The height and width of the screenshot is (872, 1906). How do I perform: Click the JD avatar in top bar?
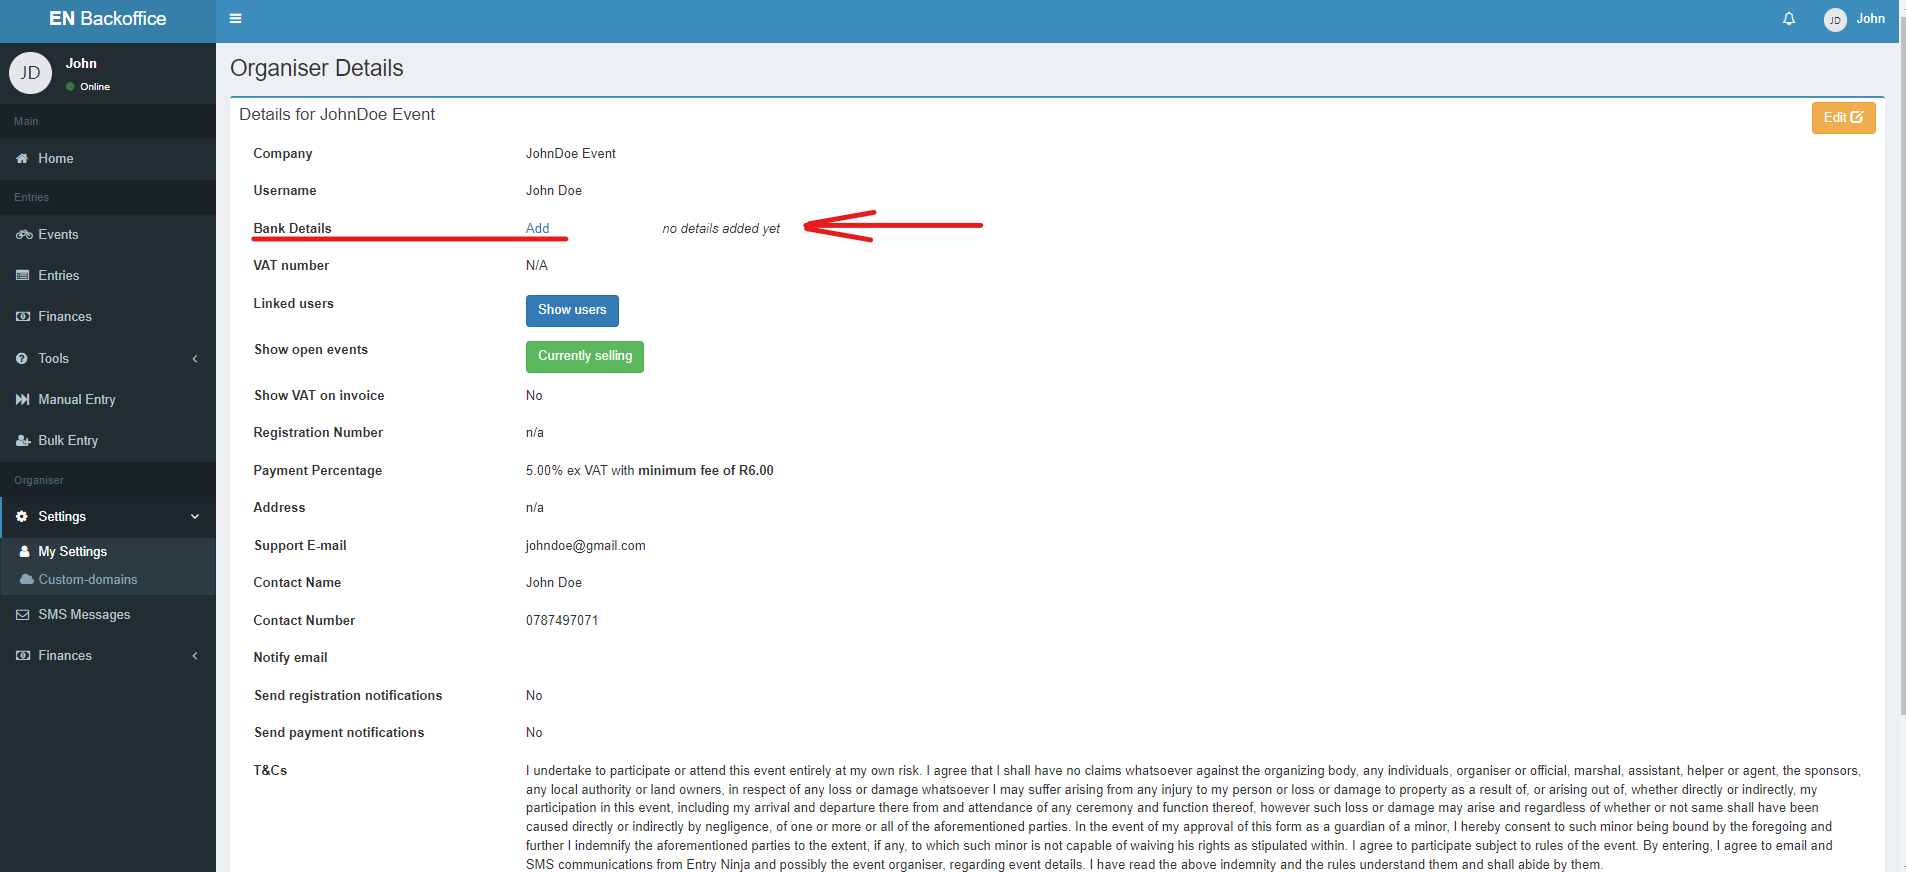point(1835,20)
